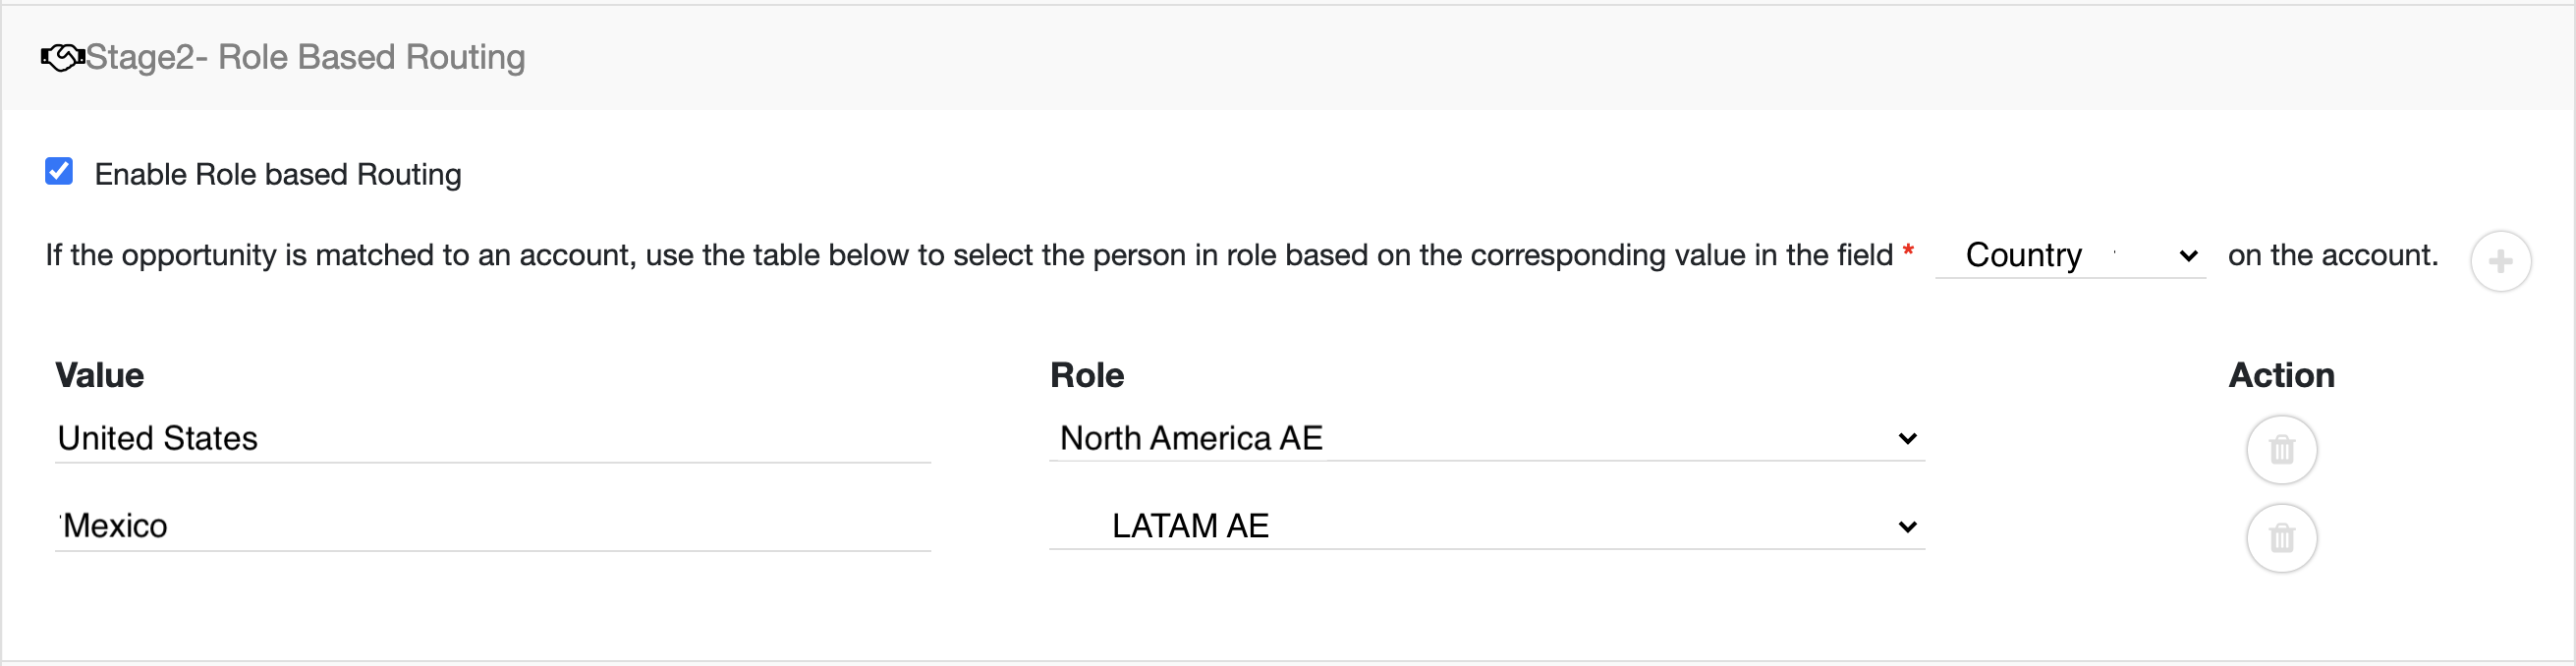Image resolution: width=2576 pixels, height=666 pixels.
Task: Add a new routing row with plus icon
Action: [2500, 261]
